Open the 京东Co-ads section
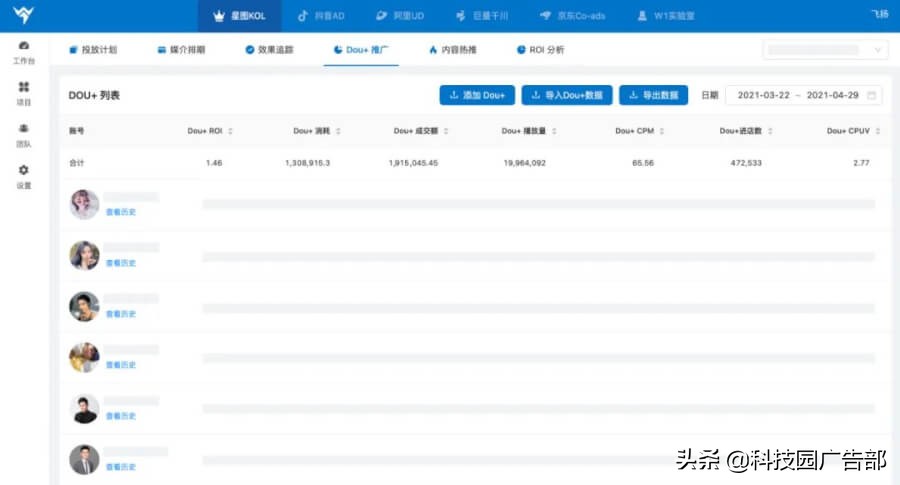 click(x=573, y=16)
